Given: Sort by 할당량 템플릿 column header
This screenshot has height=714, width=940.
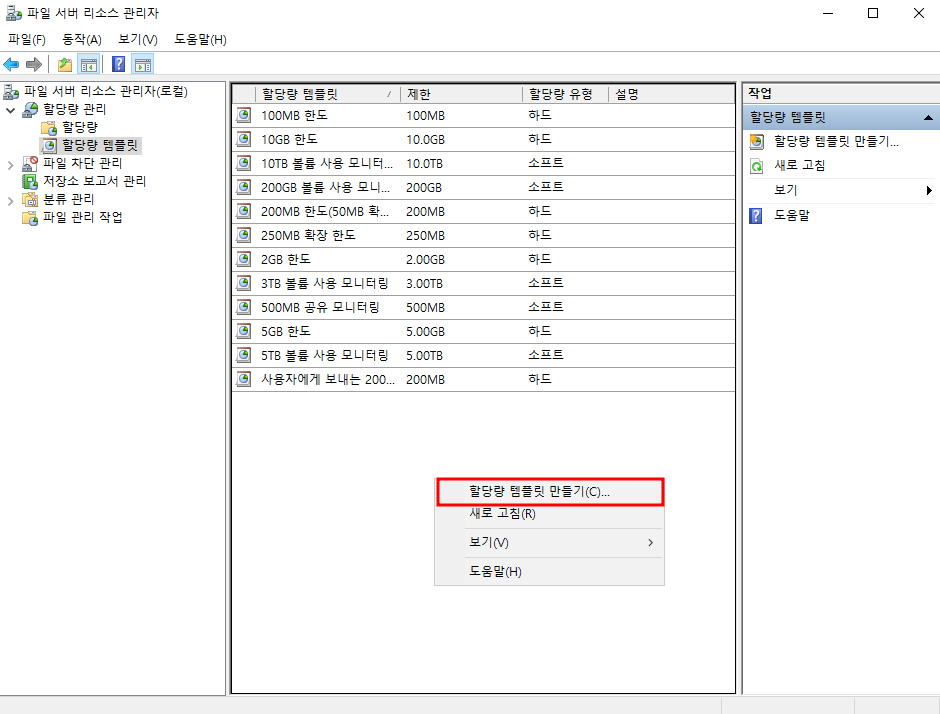Looking at the screenshot, I should pyautogui.click(x=327, y=94).
